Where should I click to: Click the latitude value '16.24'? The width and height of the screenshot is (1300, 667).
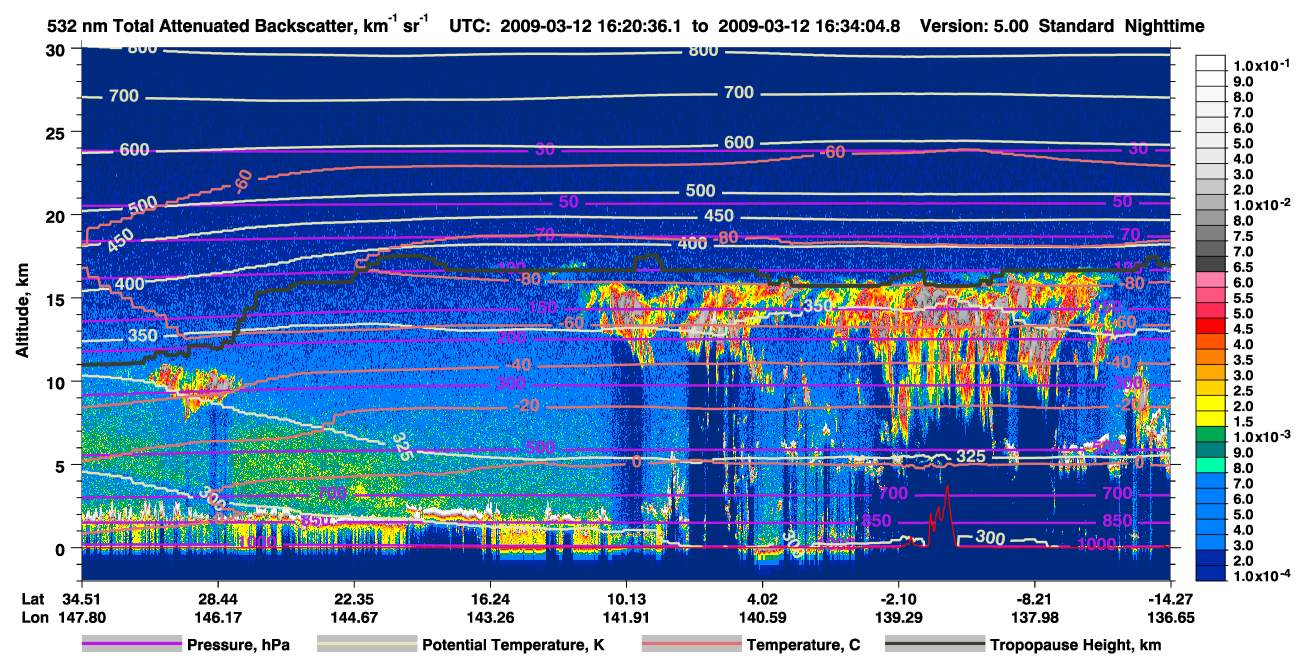pyautogui.click(x=490, y=599)
